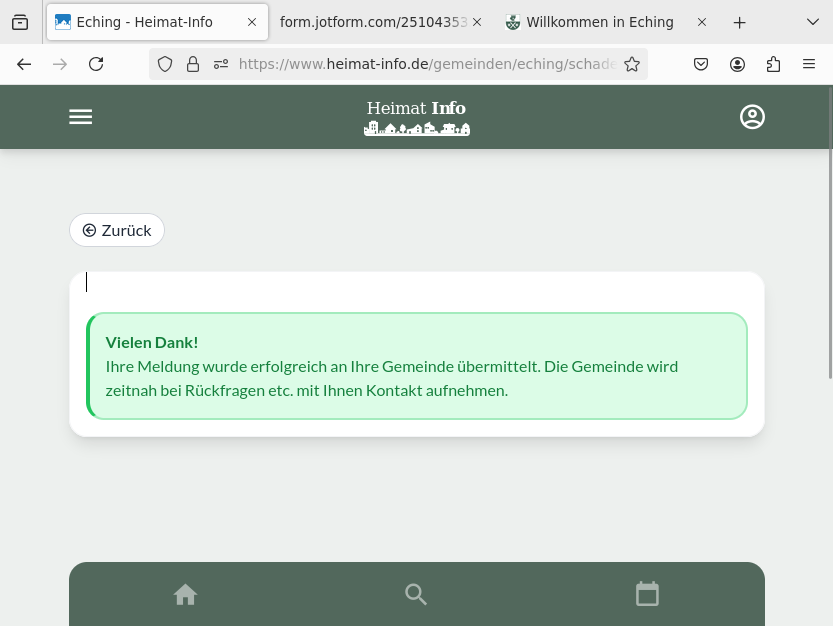This screenshot has width=833, height=626.
Task: Go to home in bottom navigation
Action: tap(185, 595)
